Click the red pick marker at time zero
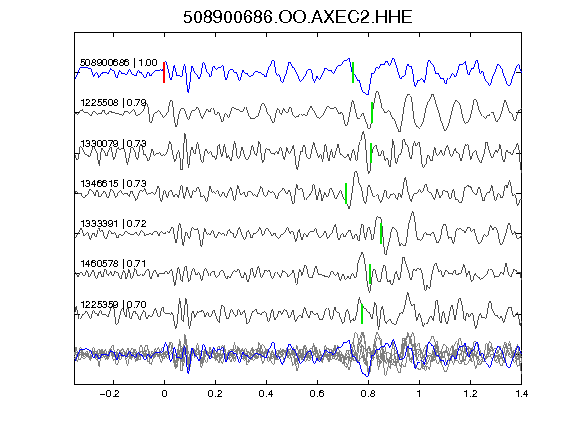The width and height of the screenshot is (576, 432). pos(164,72)
